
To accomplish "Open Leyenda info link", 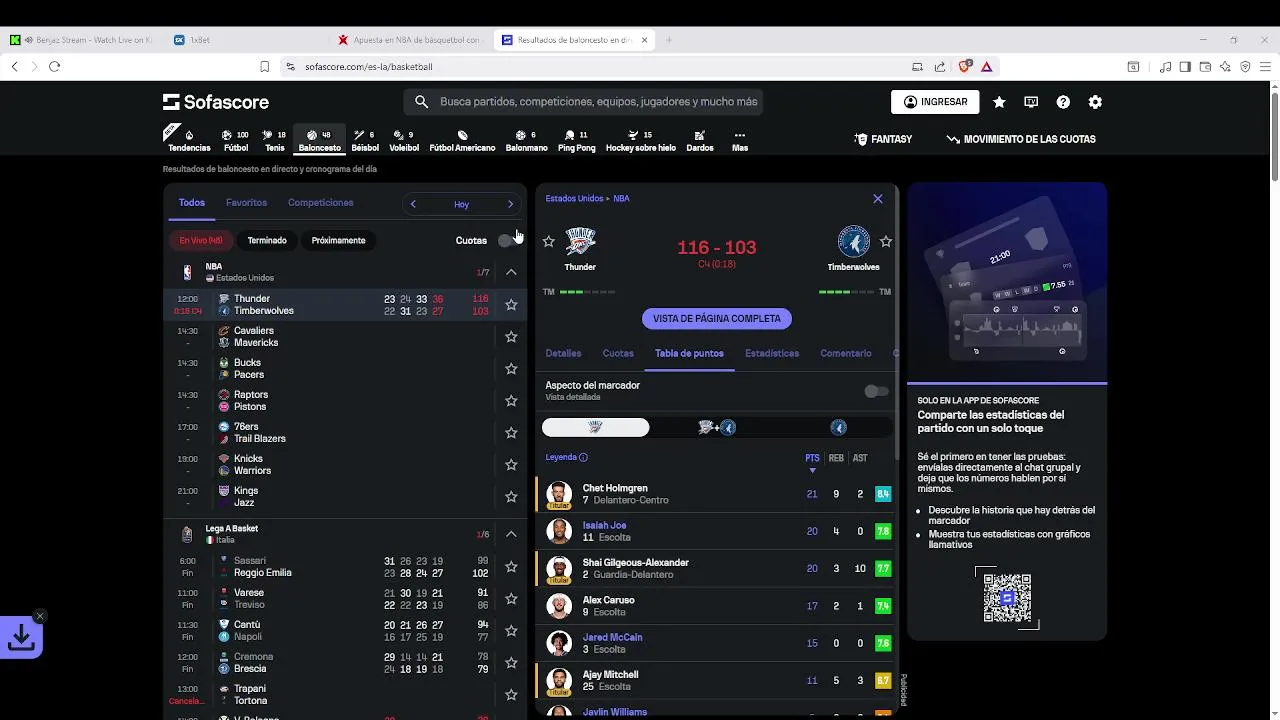I will (566, 458).
